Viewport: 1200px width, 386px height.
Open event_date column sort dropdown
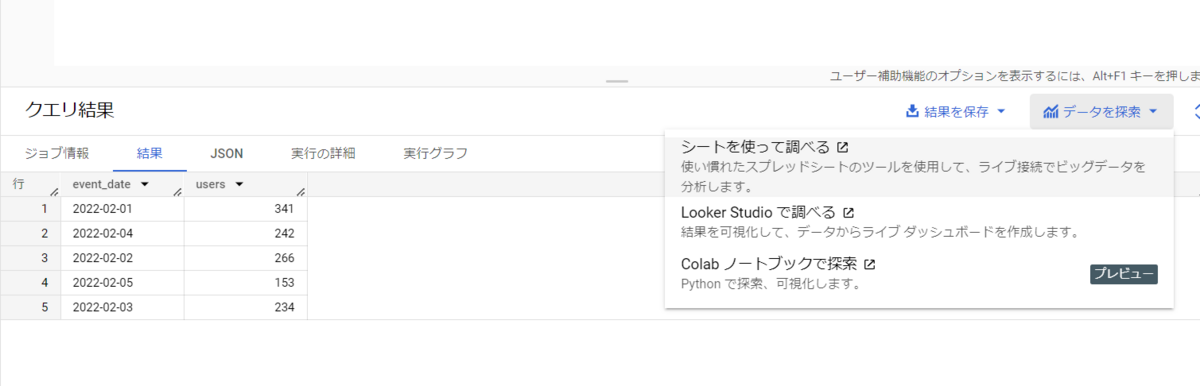click(145, 184)
